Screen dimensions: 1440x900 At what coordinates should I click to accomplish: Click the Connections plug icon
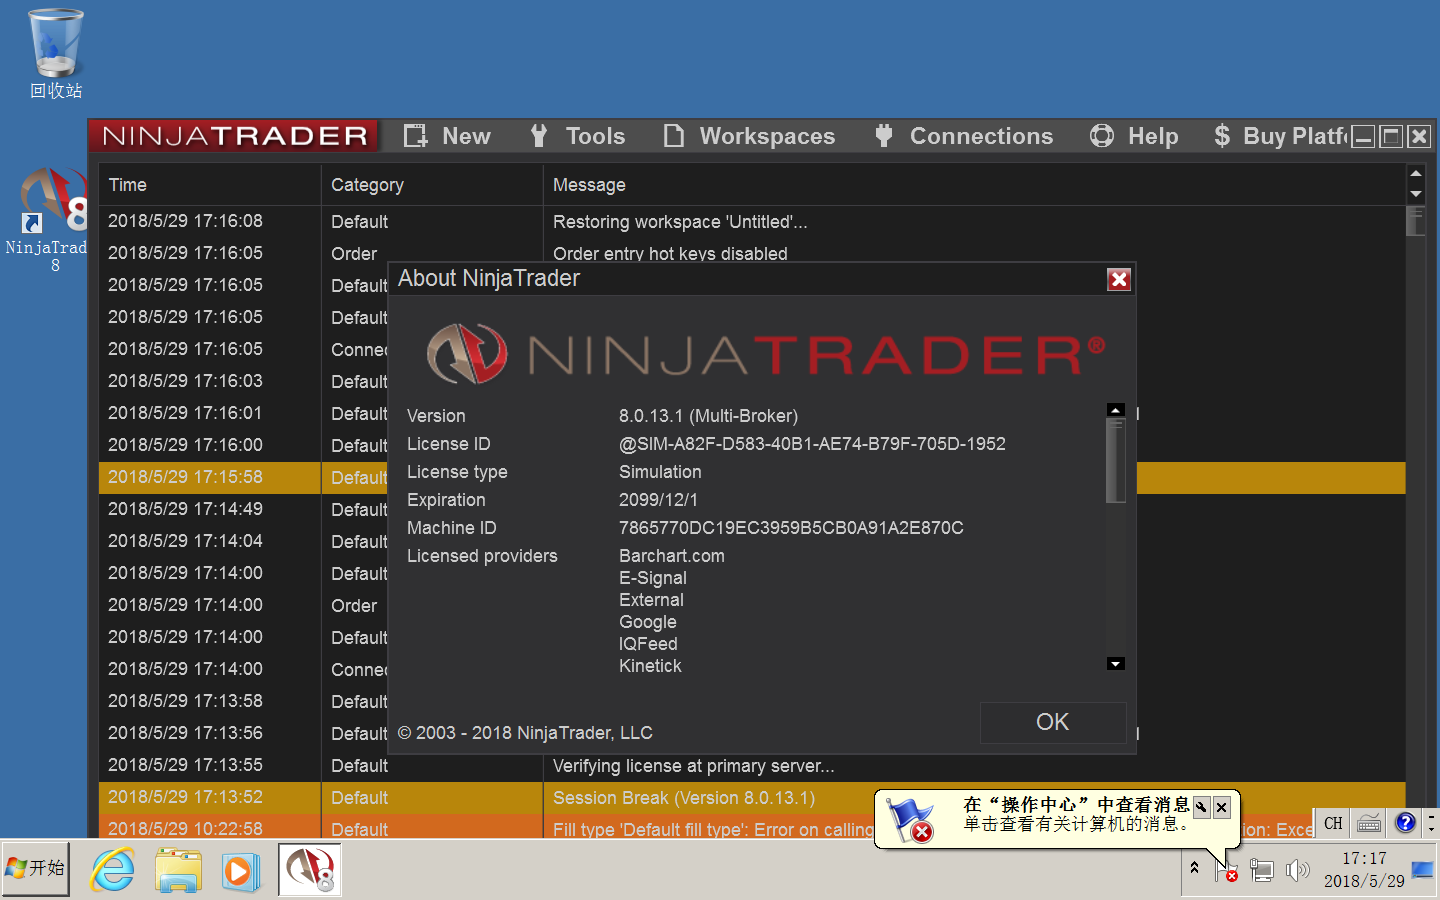(884, 135)
